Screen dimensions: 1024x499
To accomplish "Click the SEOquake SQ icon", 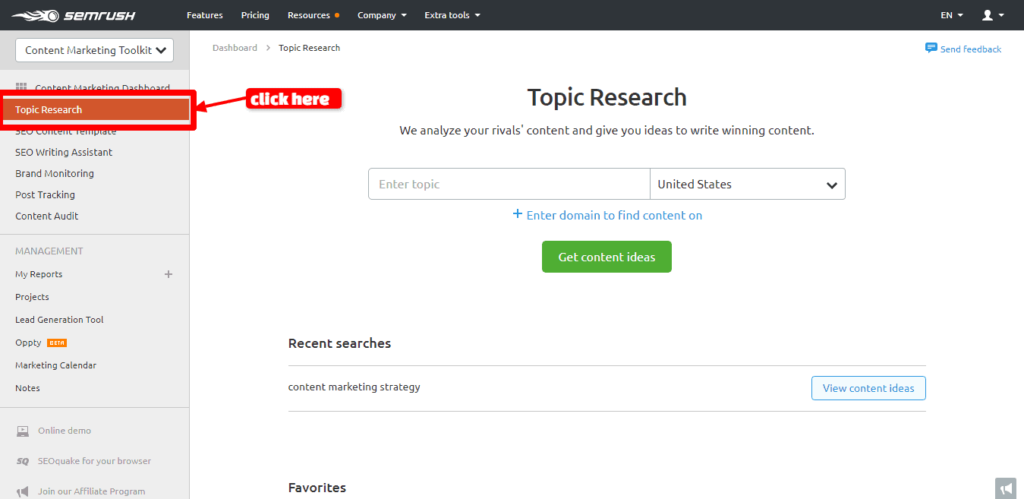I will click(23, 461).
